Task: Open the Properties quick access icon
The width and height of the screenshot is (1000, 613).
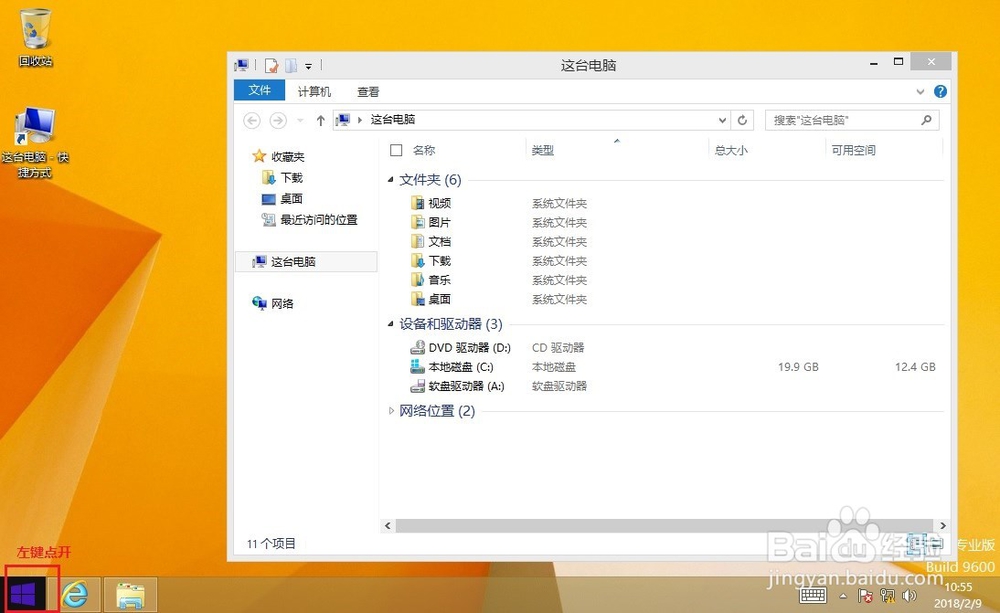Action: point(271,65)
